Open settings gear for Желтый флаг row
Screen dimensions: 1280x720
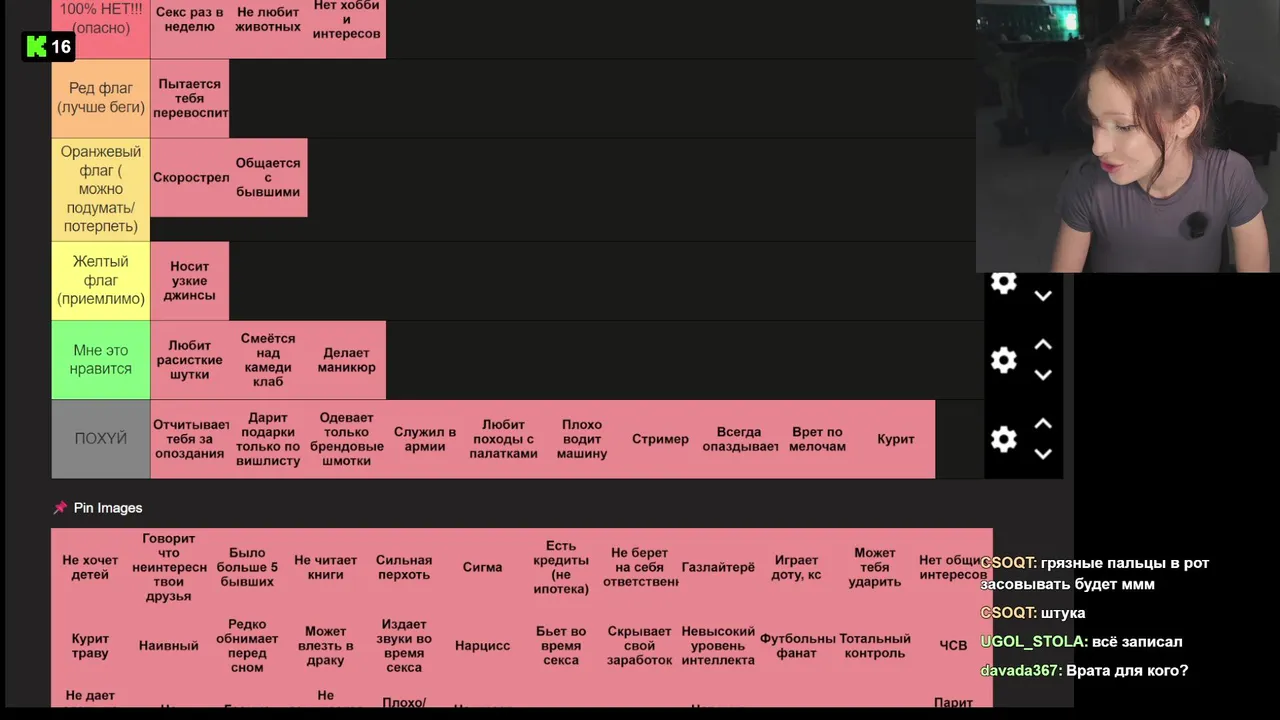(1003, 282)
